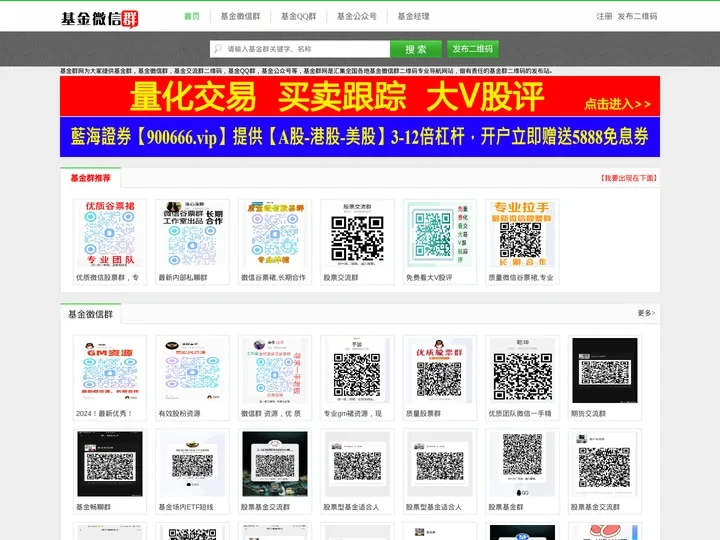Screen dimensions: 720x540
Task: Click the 基金场内ETF短线 caption link
Action: (x=186, y=507)
